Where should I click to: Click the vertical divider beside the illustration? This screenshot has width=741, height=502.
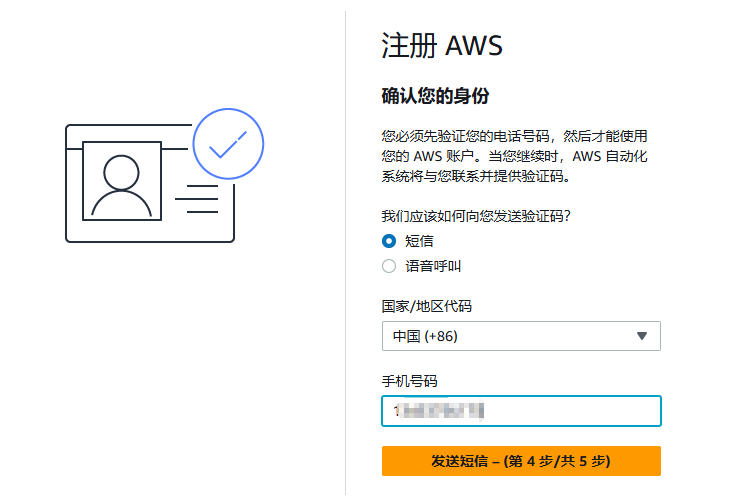click(x=345, y=250)
